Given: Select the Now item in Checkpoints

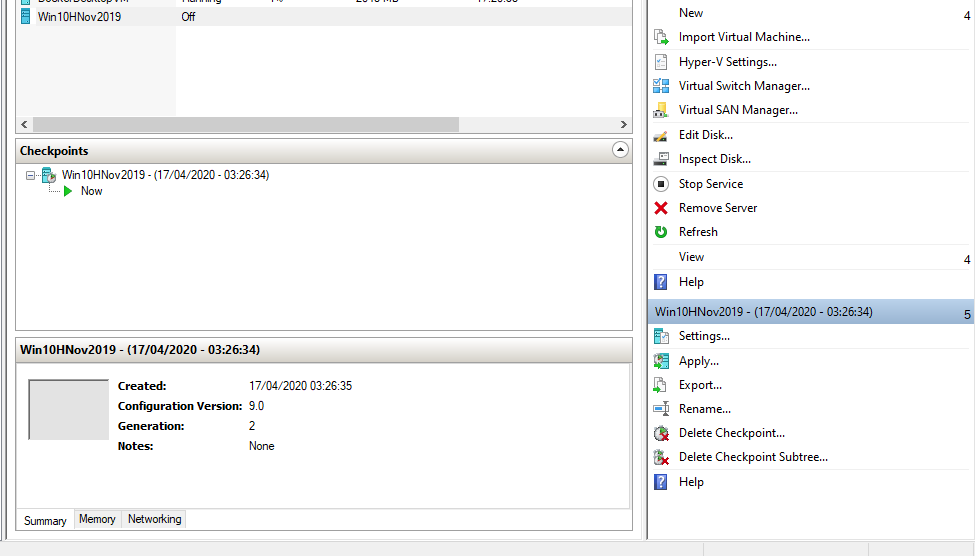Looking at the screenshot, I should pos(91,191).
